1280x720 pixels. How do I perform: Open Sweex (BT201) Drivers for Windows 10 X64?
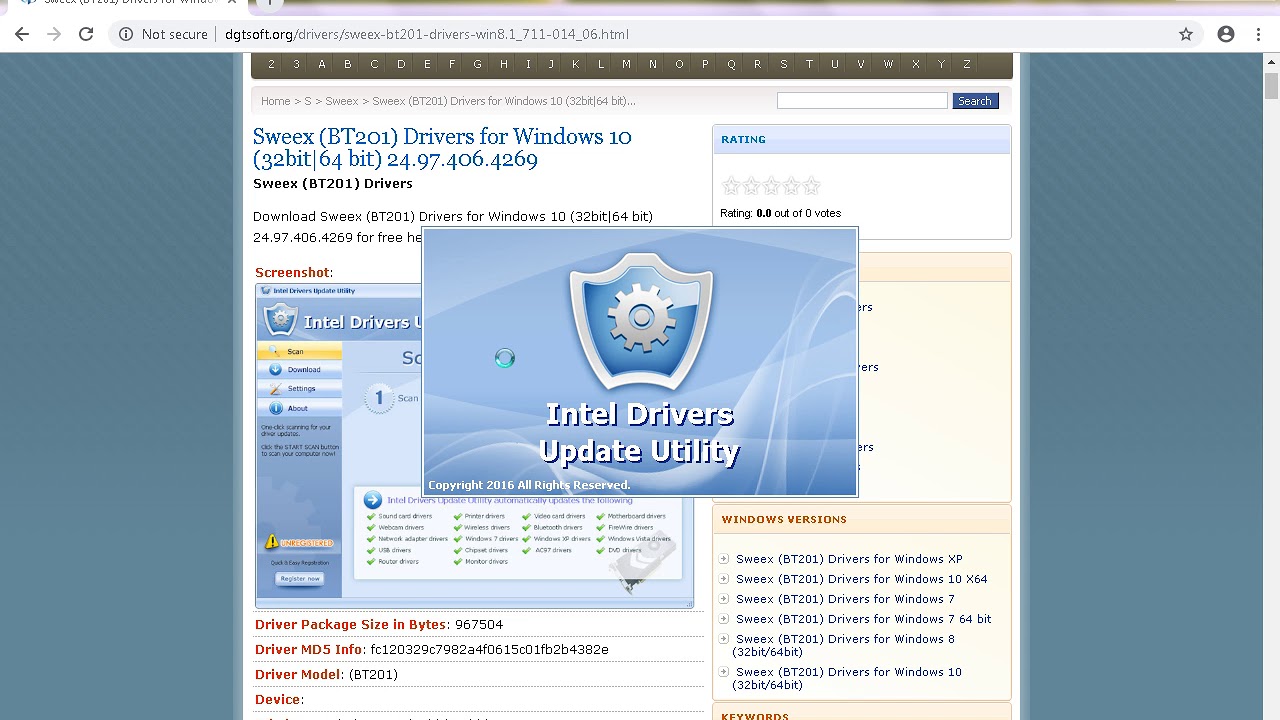(862, 579)
